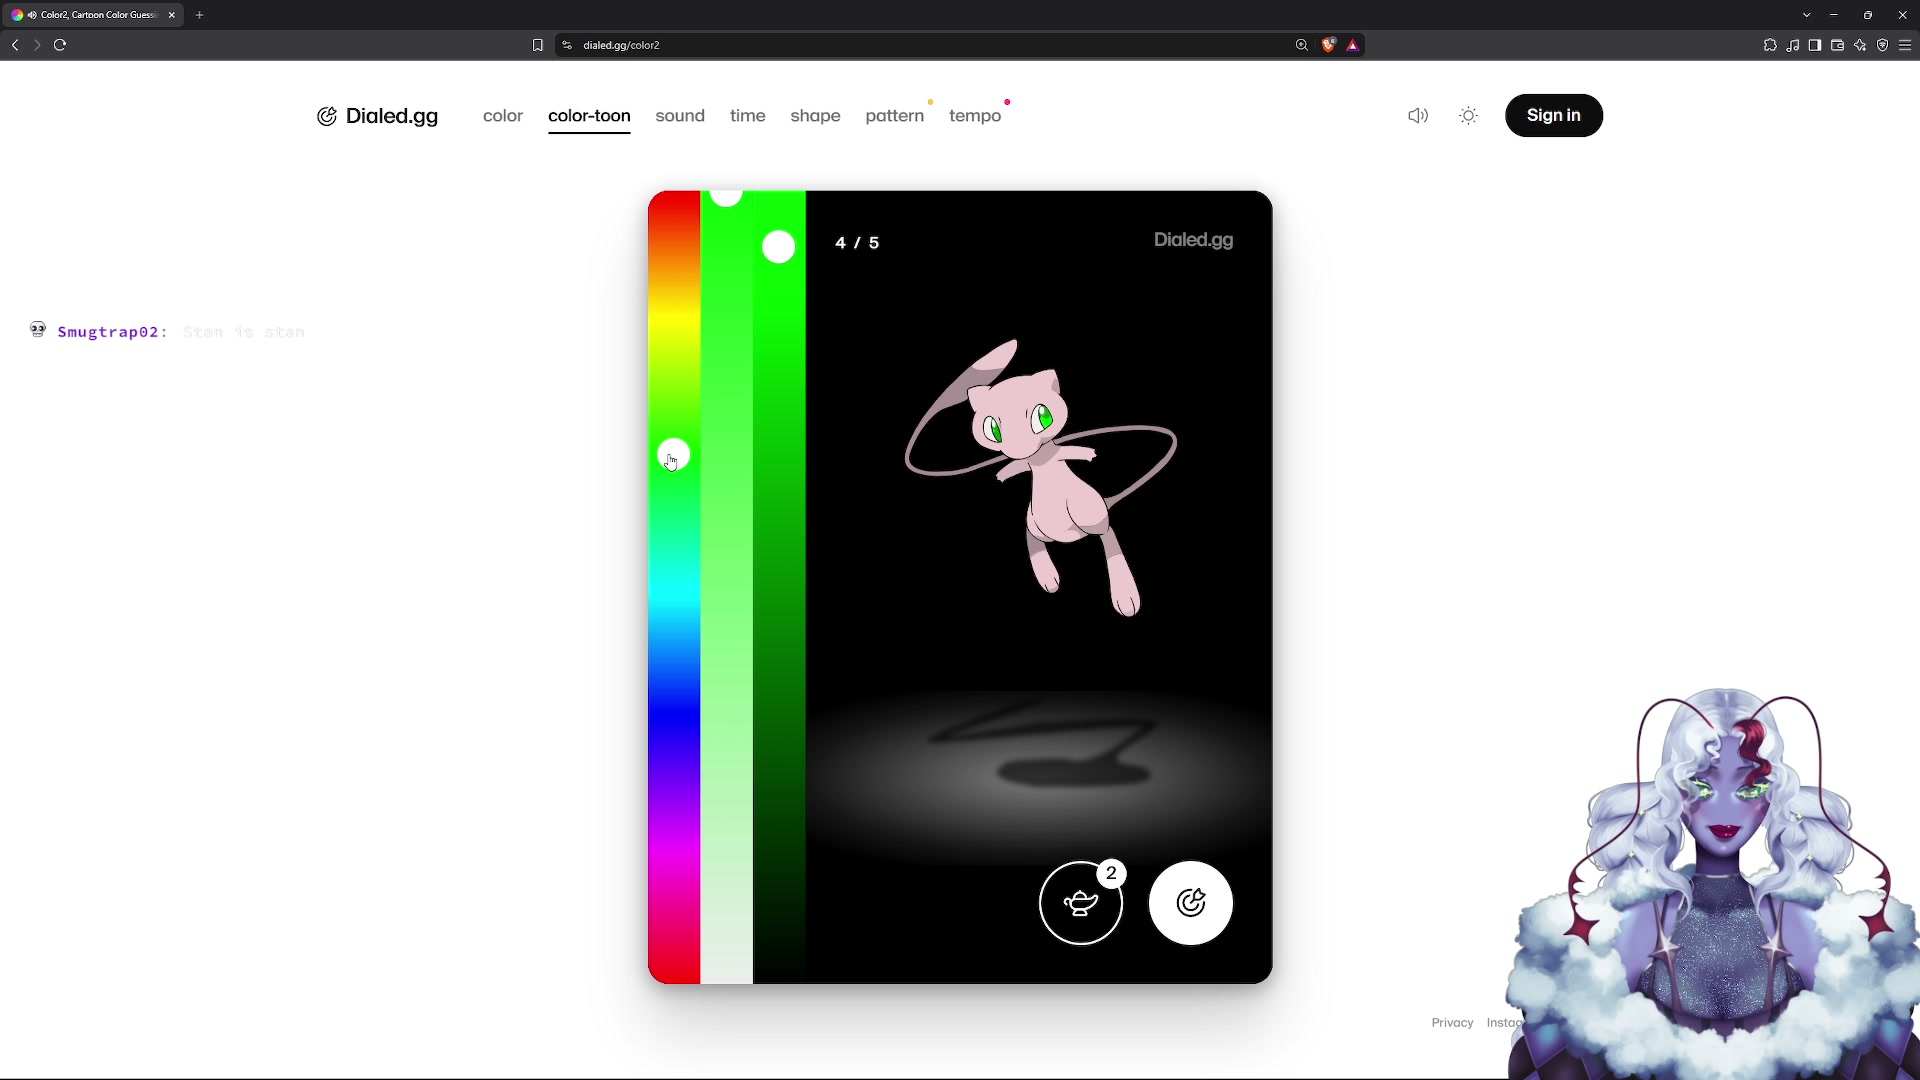Screen dimensions: 1920x1080
Task: Click the hue slider handle
Action: (x=674, y=456)
